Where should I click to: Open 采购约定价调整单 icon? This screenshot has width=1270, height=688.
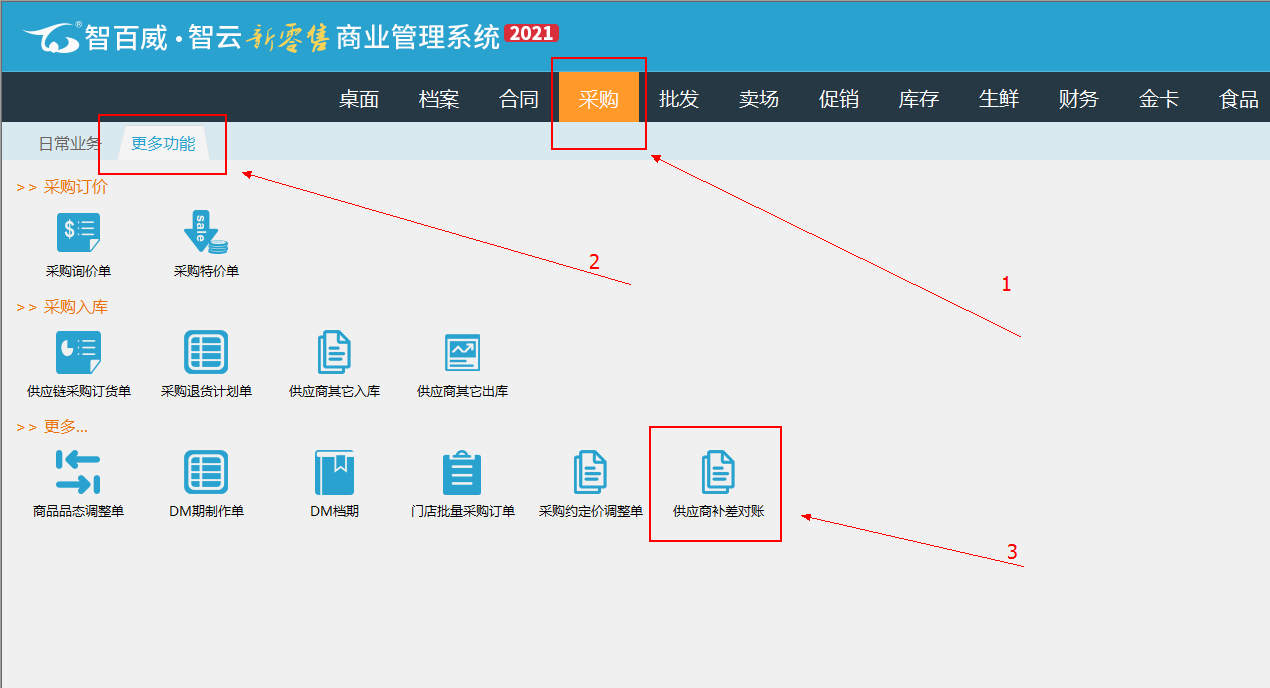click(x=590, y=473)
